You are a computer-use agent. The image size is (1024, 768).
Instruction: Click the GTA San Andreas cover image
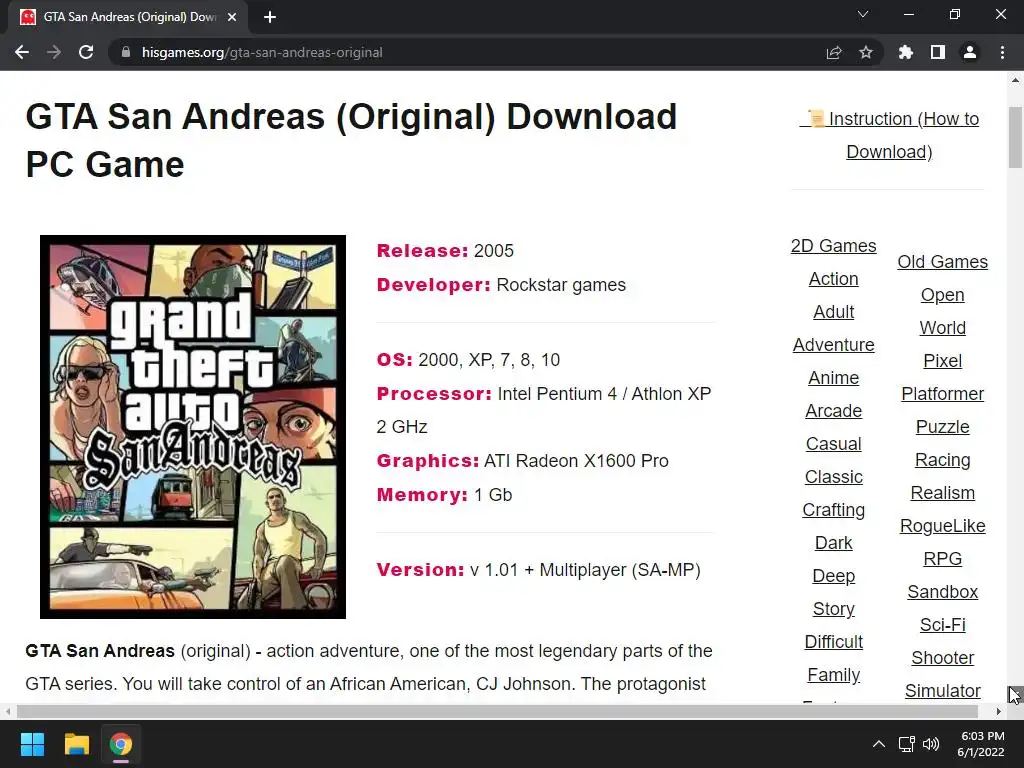coord(193,427)
